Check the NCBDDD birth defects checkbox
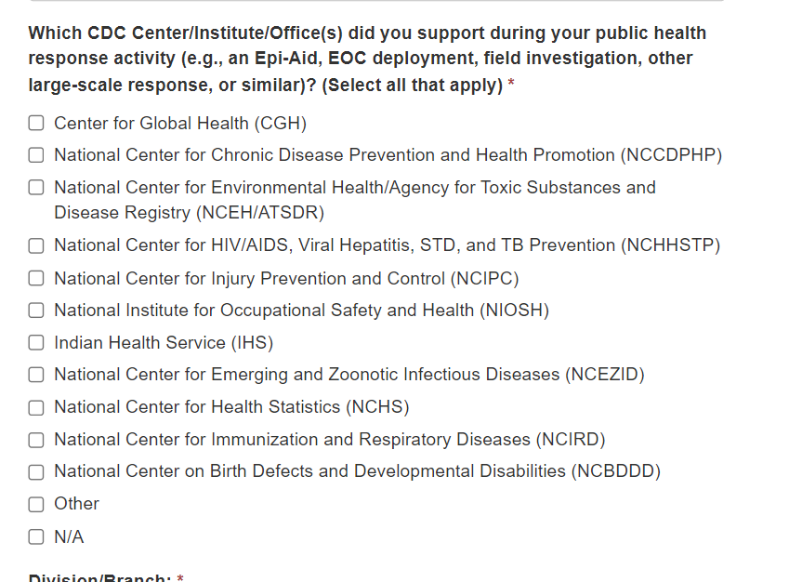The height and width of the screenshot is (582, 802). pos(36,472)
